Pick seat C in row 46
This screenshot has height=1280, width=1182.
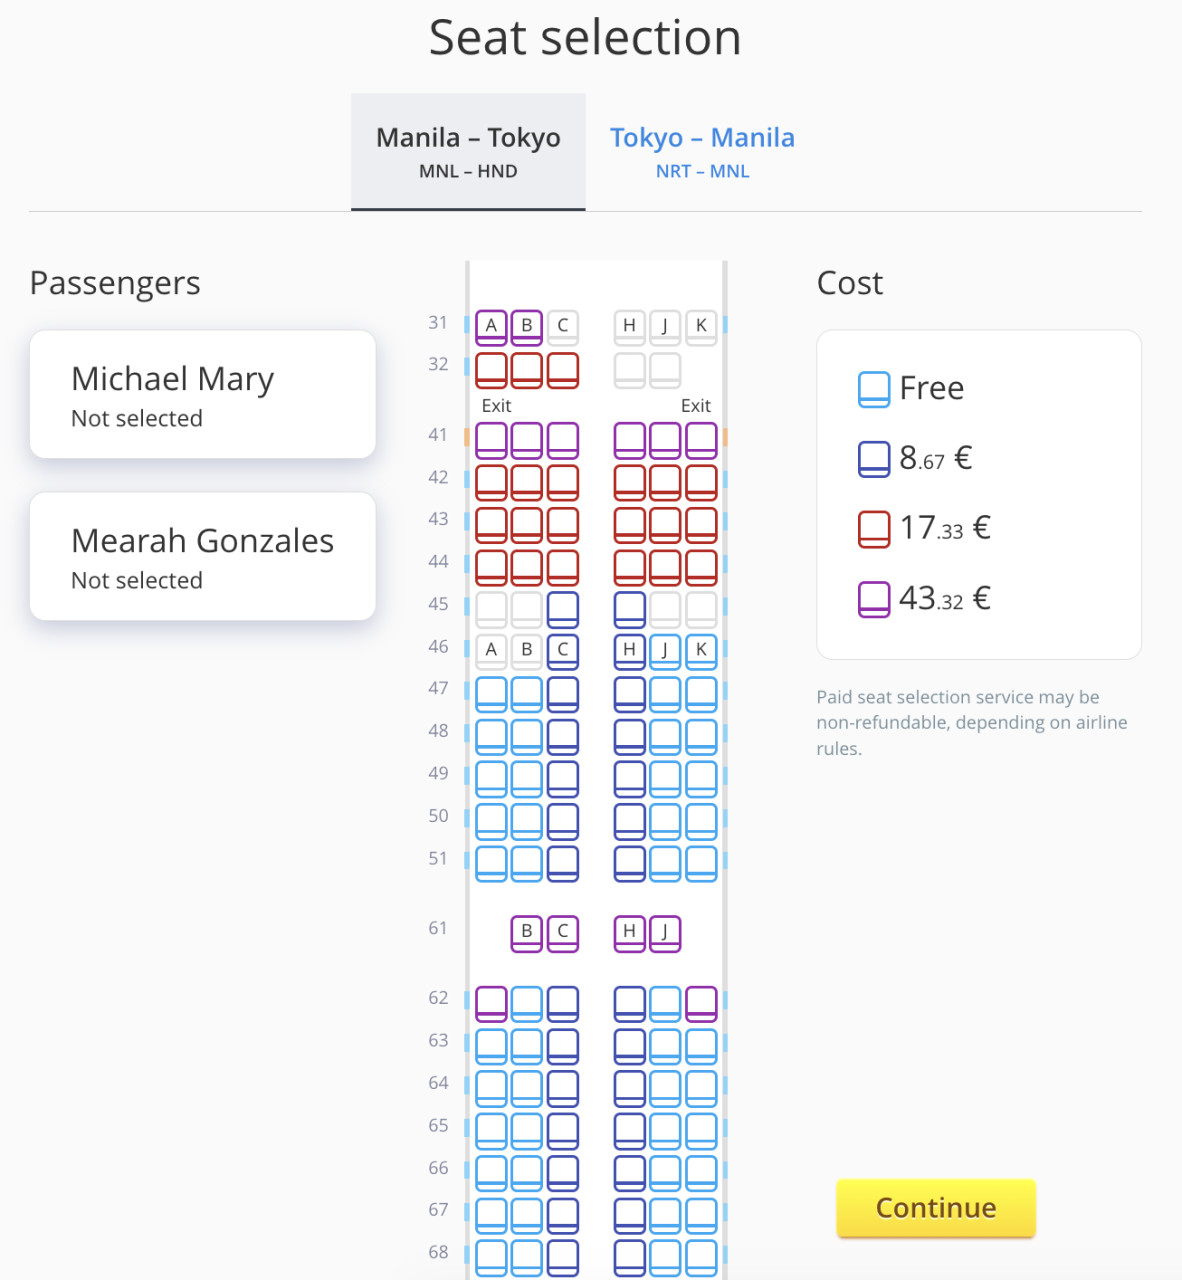click(563, 650)
